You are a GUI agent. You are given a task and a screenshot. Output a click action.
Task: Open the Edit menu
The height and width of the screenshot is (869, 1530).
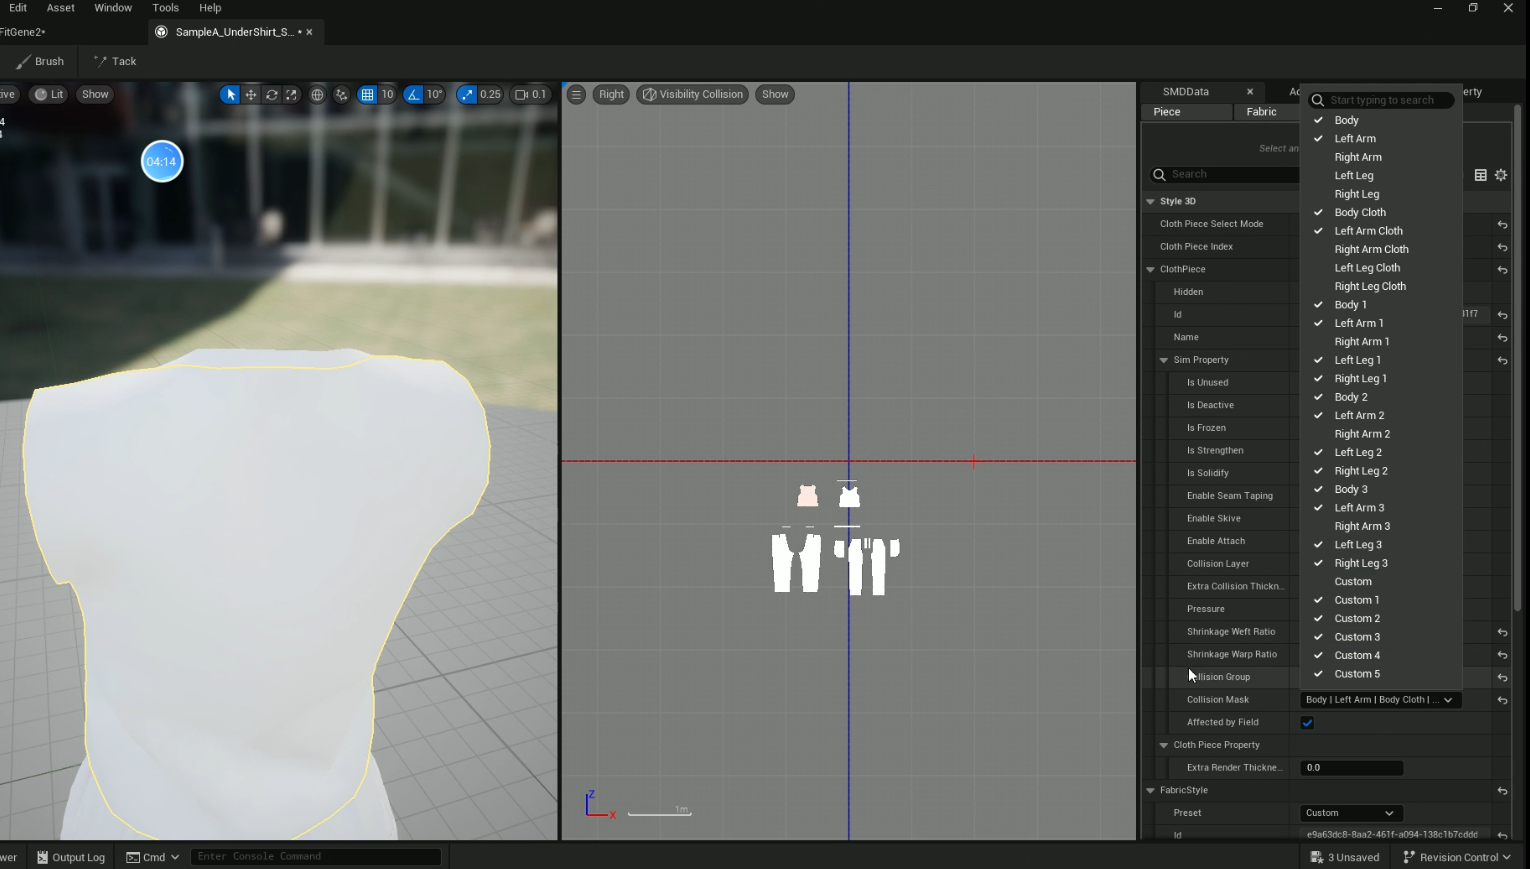pyautogui.click(x=18, y=8)
